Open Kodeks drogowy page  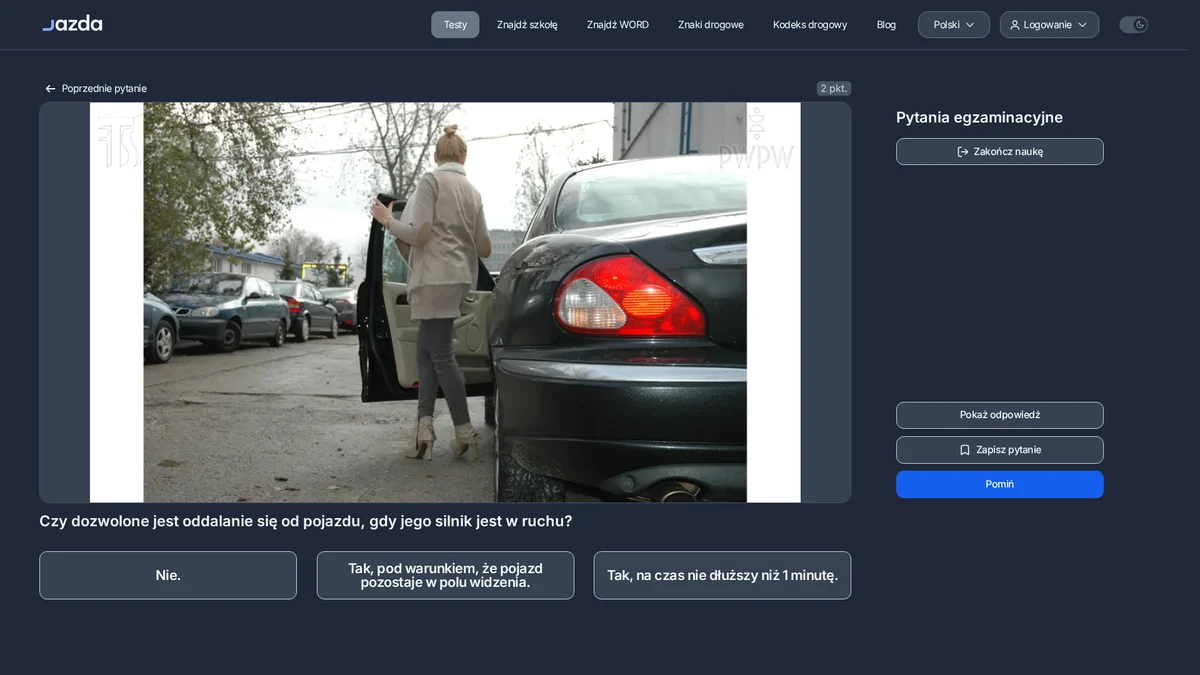pyautogui.click(x=810, y=25)
